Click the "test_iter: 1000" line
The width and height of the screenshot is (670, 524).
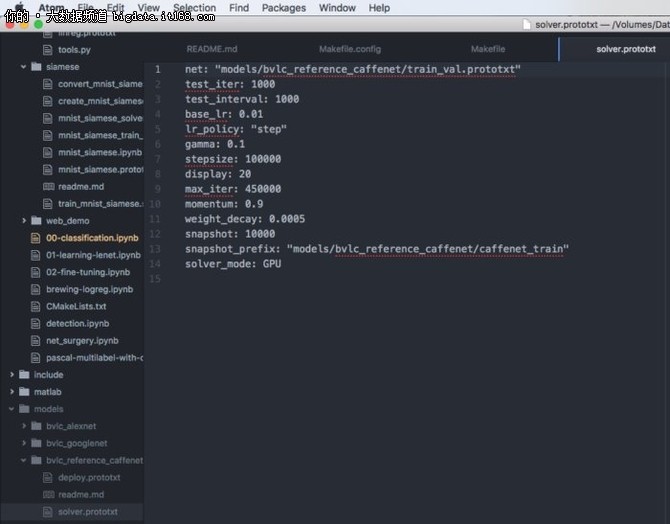point(230,84)
